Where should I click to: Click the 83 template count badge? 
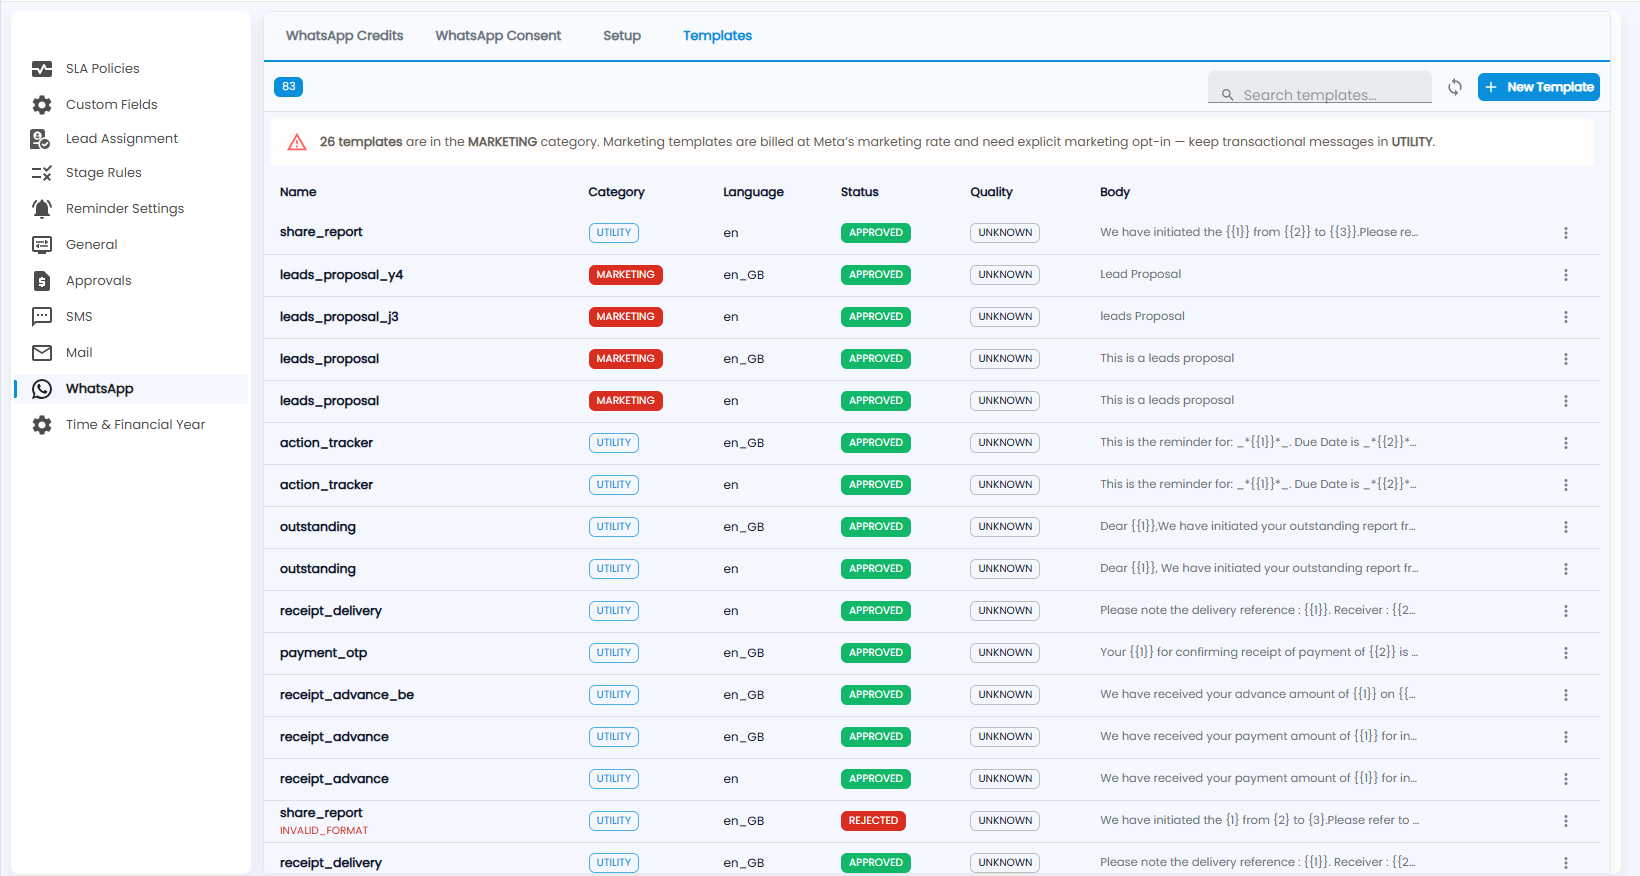coord(288,87)
